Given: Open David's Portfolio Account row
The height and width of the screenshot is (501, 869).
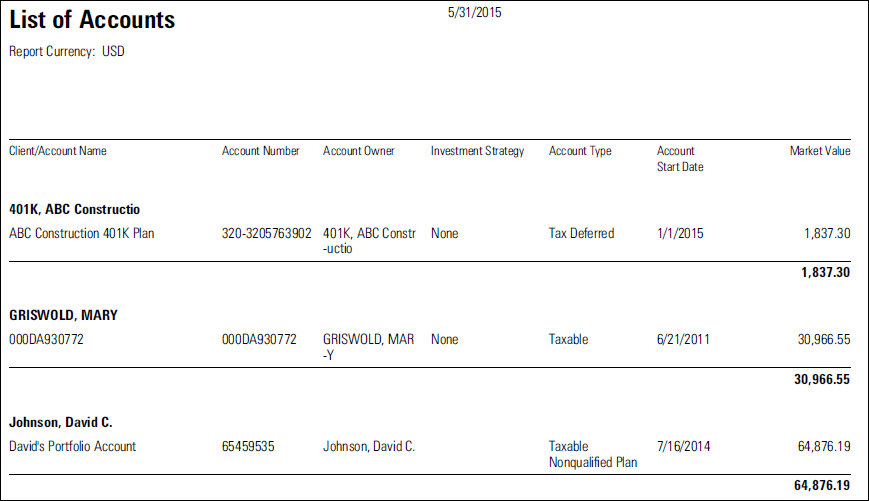Looking at the screenshot, I should [73, 446].
